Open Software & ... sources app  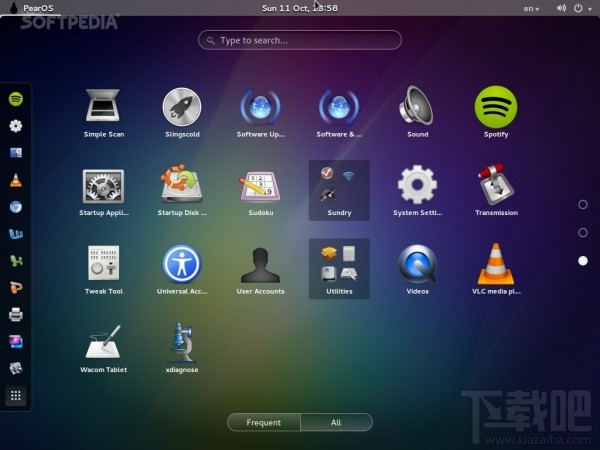click(339, 113)
